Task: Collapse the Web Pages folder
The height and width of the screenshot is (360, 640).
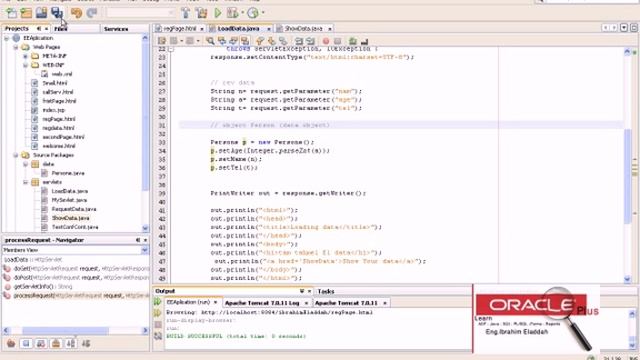Action: click(16, 47)
